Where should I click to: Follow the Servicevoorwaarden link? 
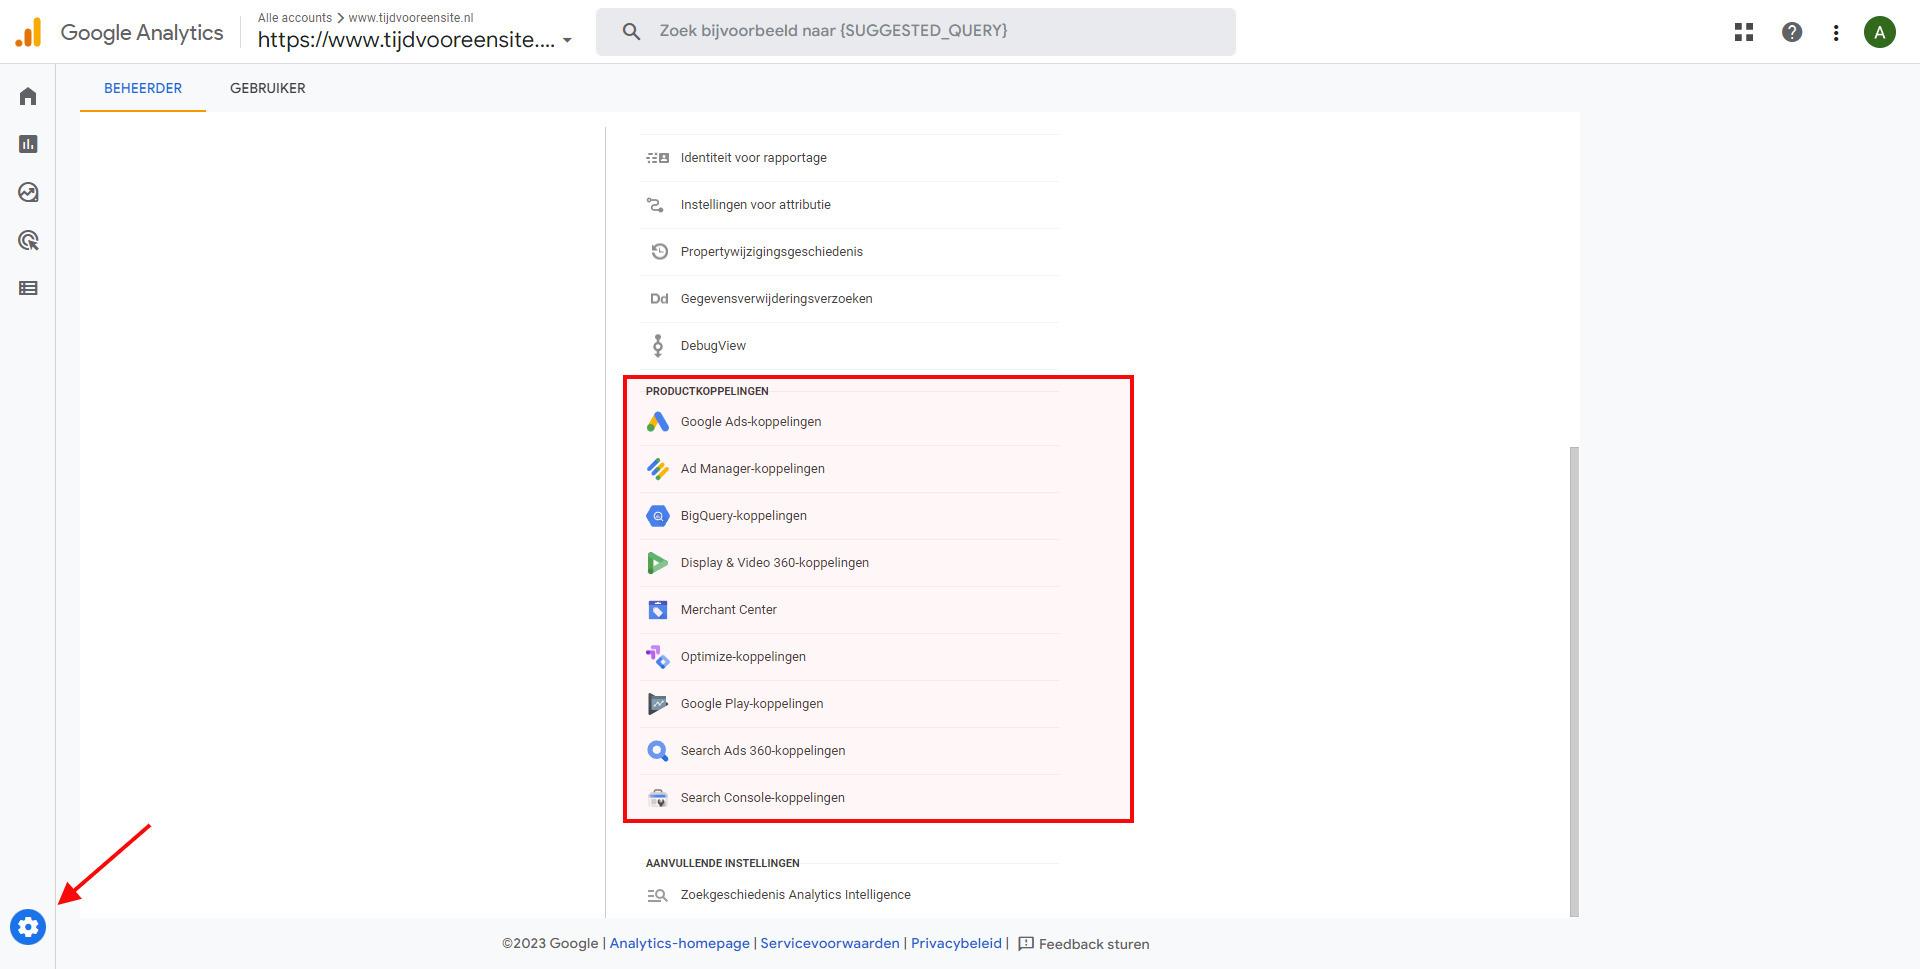tap(830, 944)
